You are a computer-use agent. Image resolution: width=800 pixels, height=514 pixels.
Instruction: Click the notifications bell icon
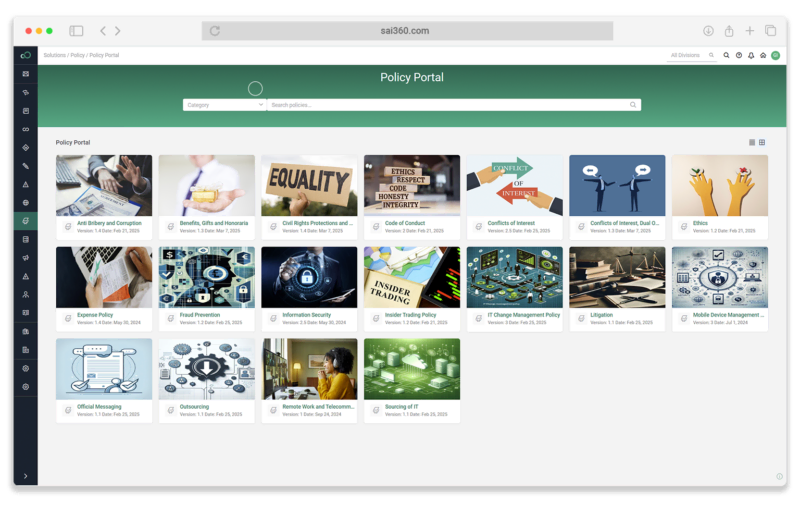coord(751,56)
